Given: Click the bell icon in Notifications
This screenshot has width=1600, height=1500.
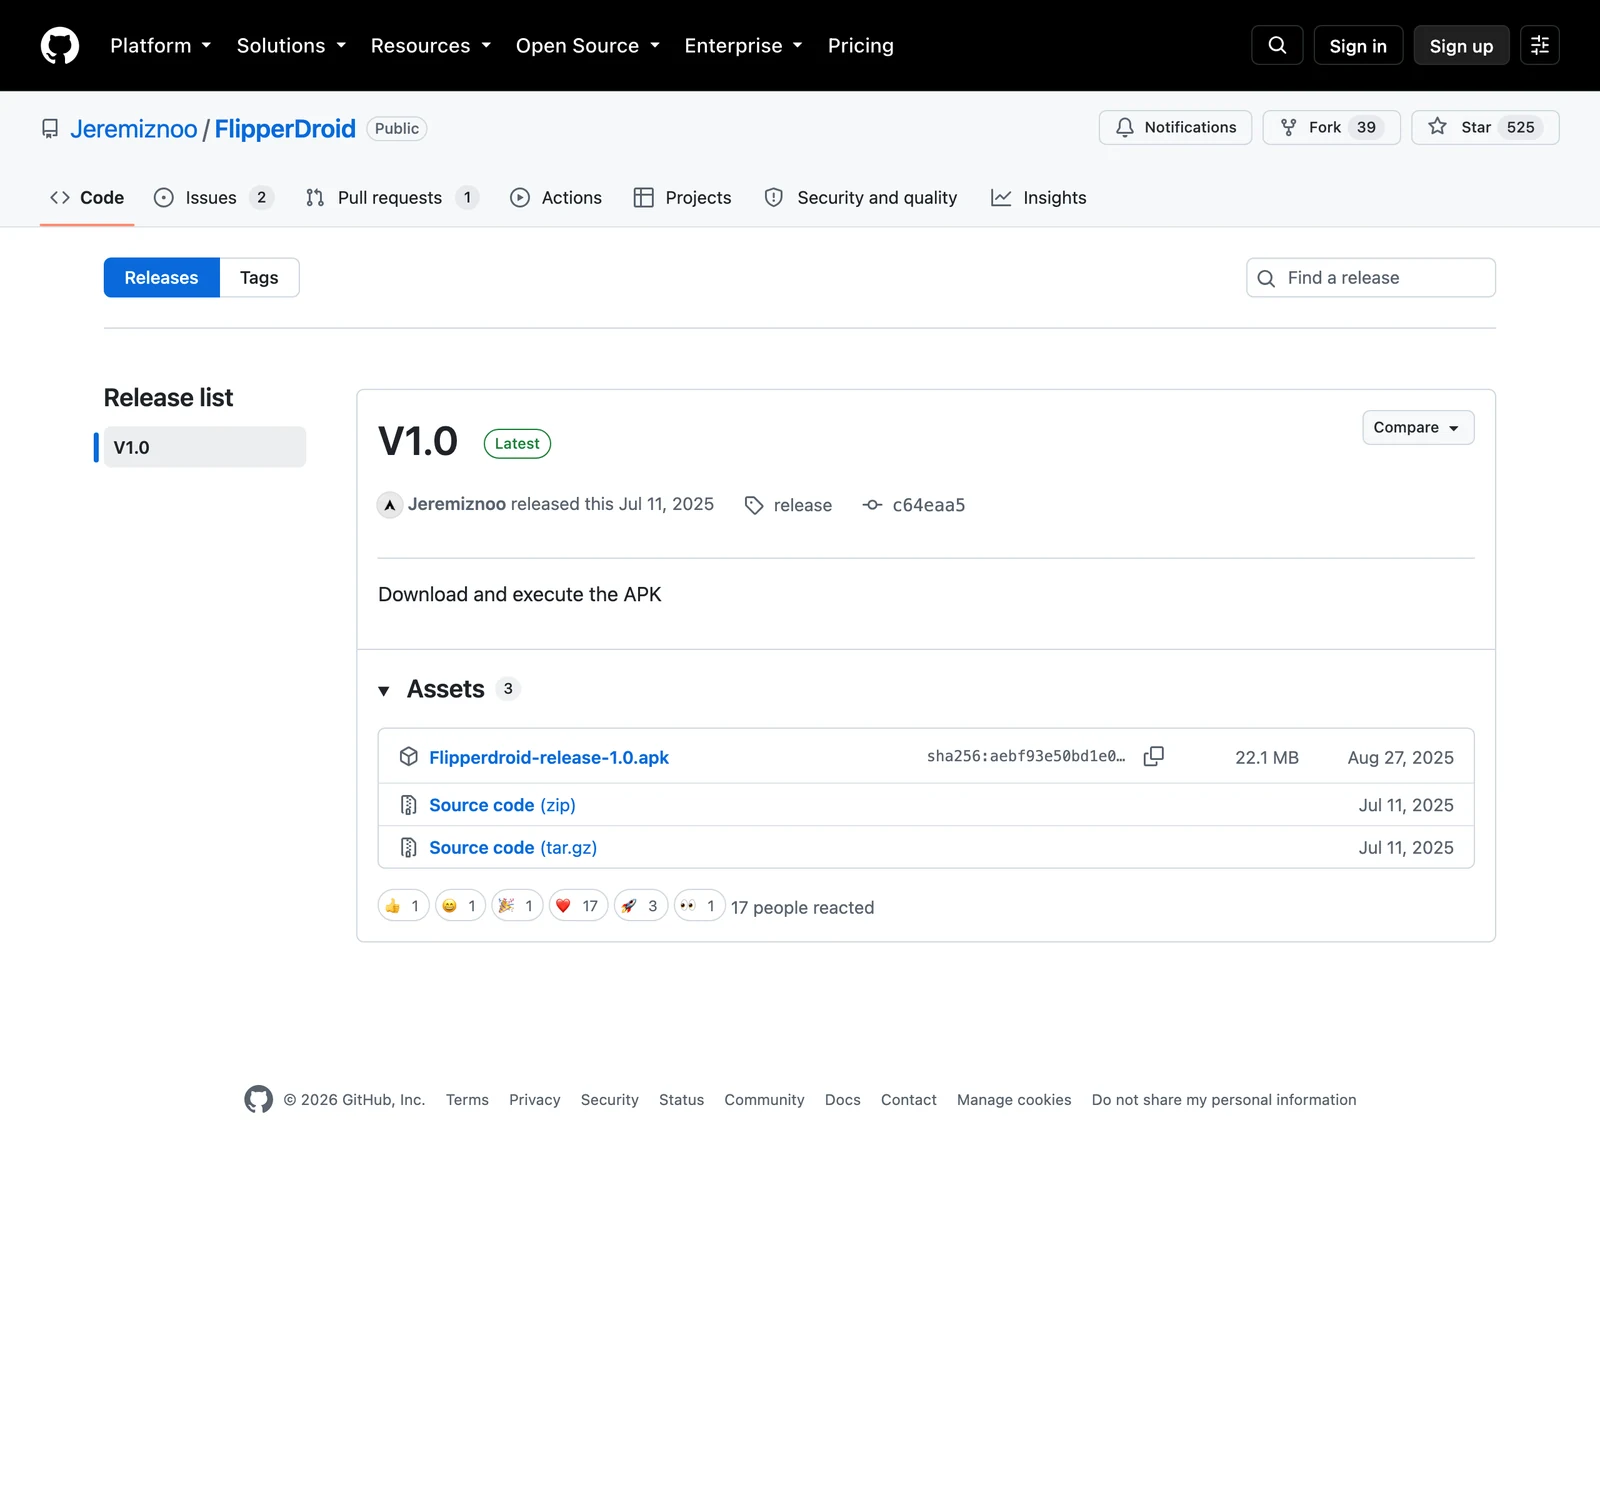Looking at the screenshot, I should [x=1125, y=127].
